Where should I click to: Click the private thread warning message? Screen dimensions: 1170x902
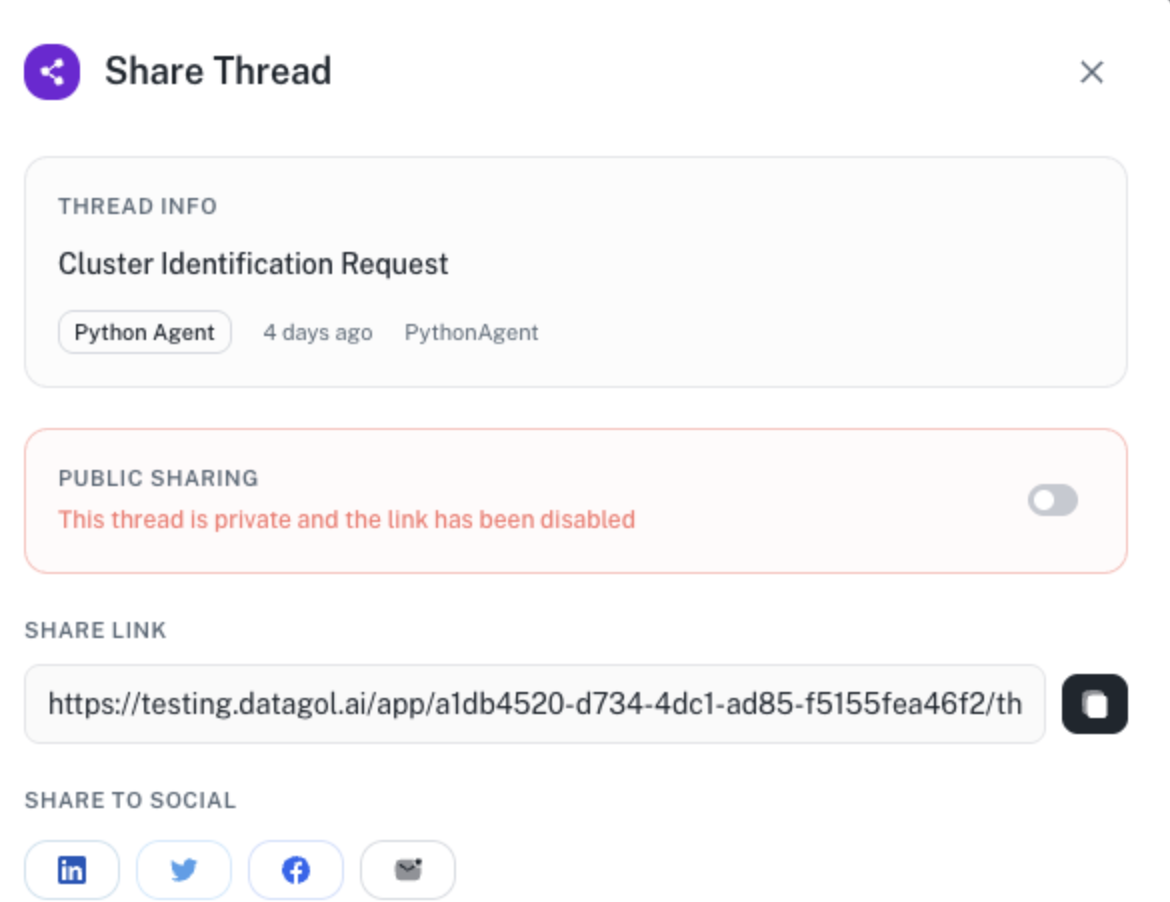346,520
